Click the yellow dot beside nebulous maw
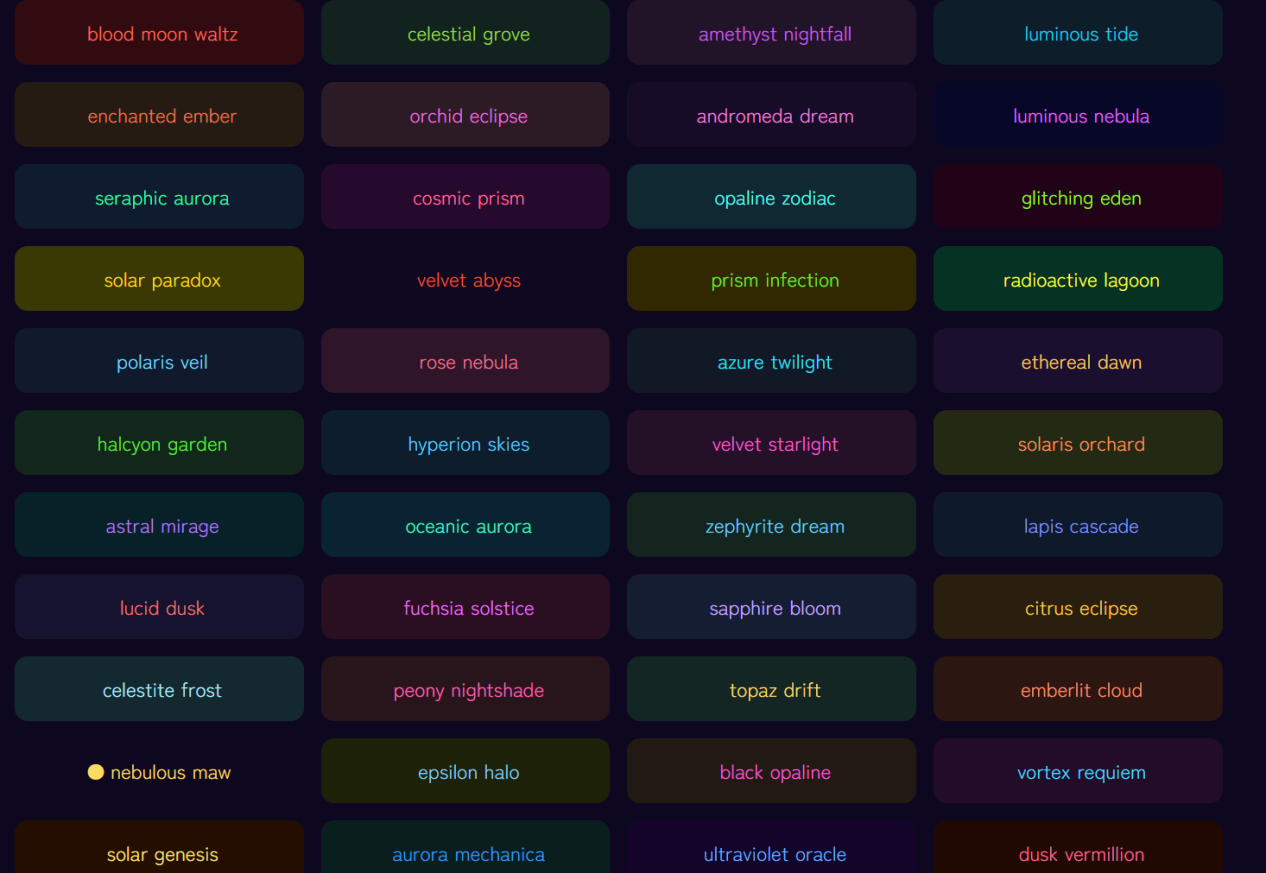This screenshot has height=873, width=1266. 96,772
